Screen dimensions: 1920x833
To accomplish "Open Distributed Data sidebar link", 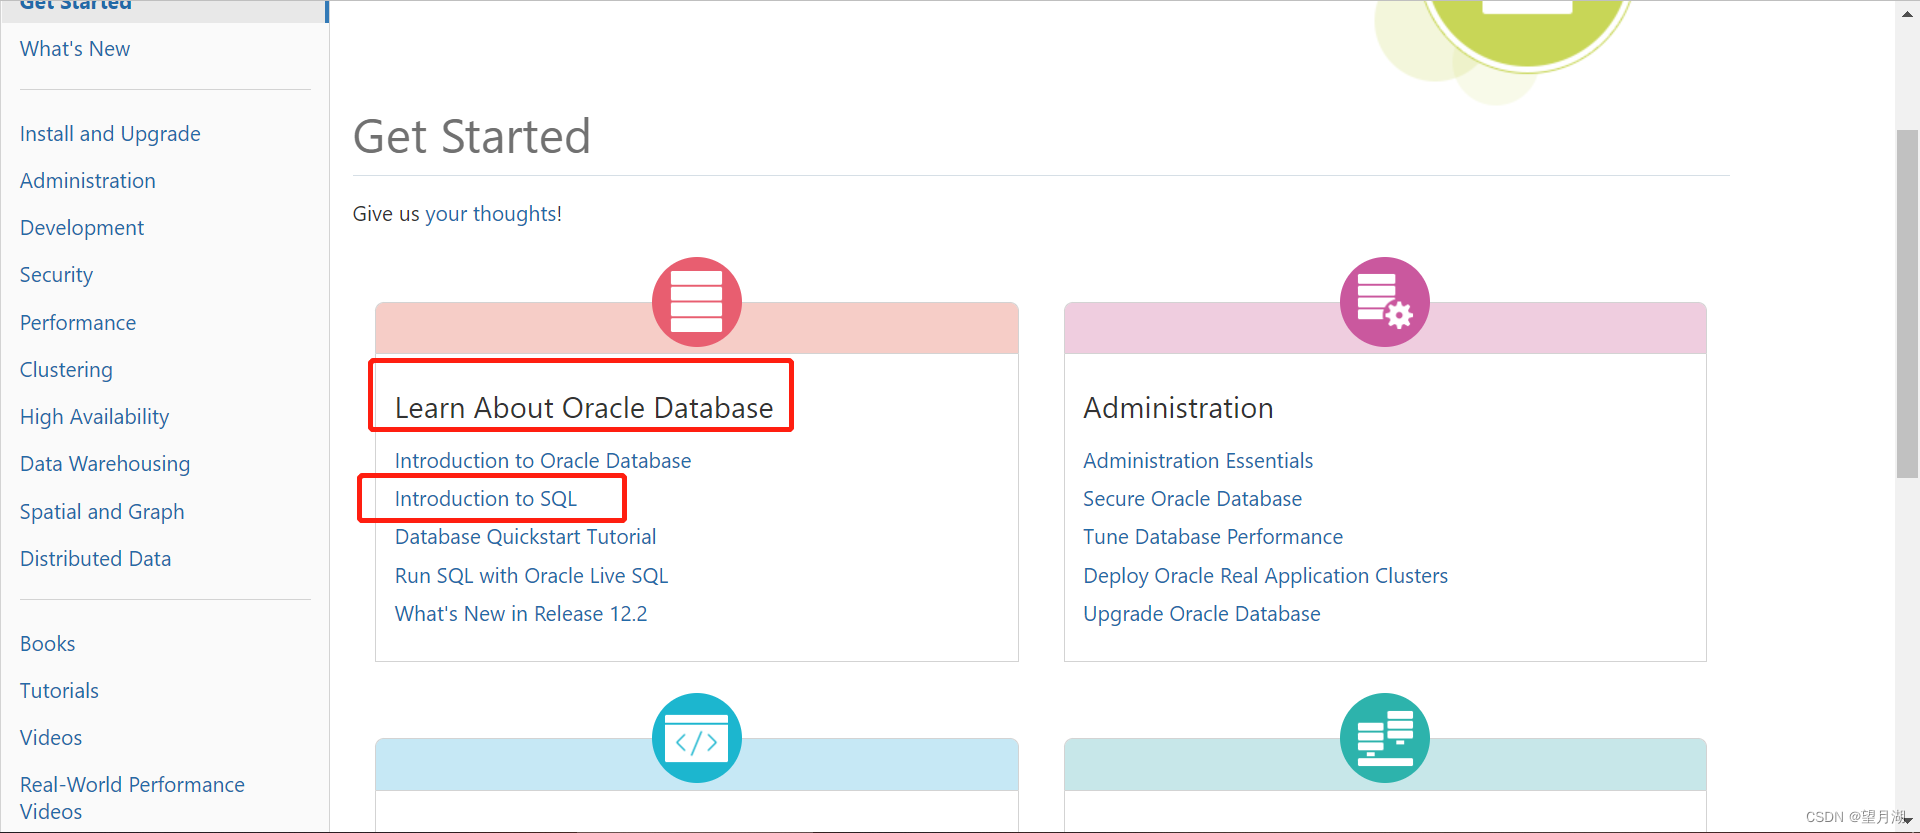I will tap(95, 559).
